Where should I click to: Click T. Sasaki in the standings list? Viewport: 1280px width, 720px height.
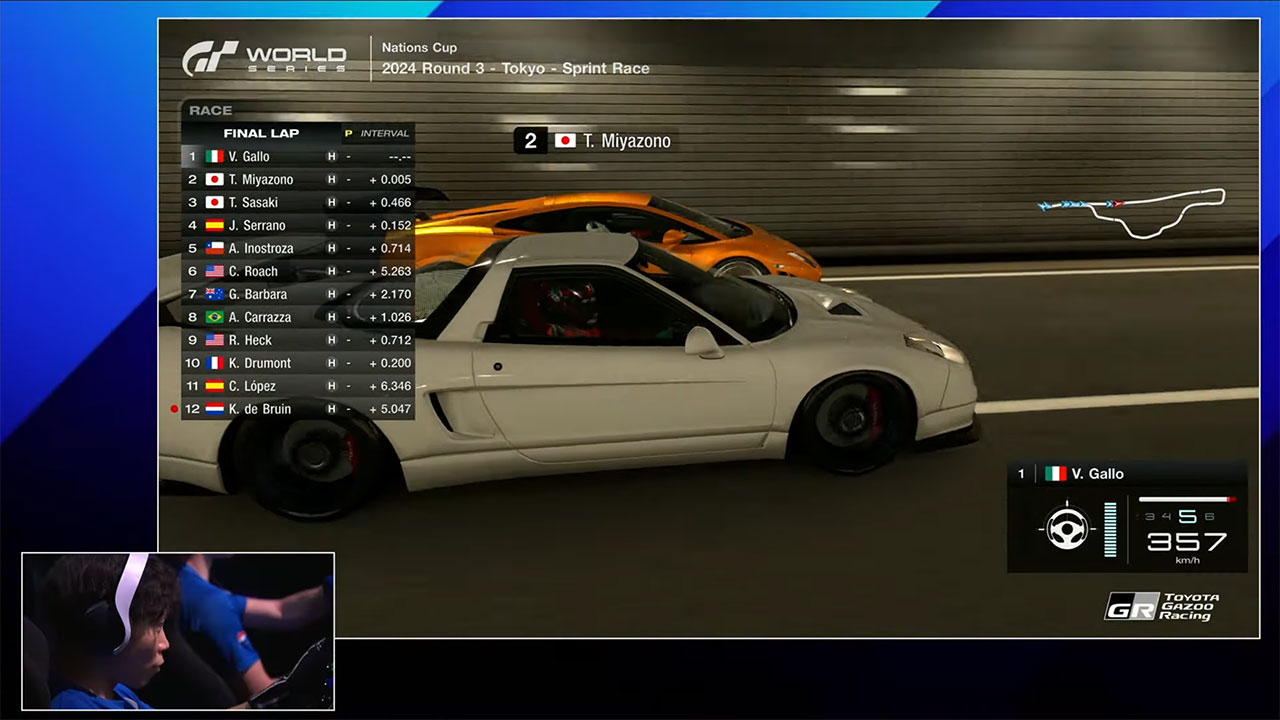[x=254, y=203]
